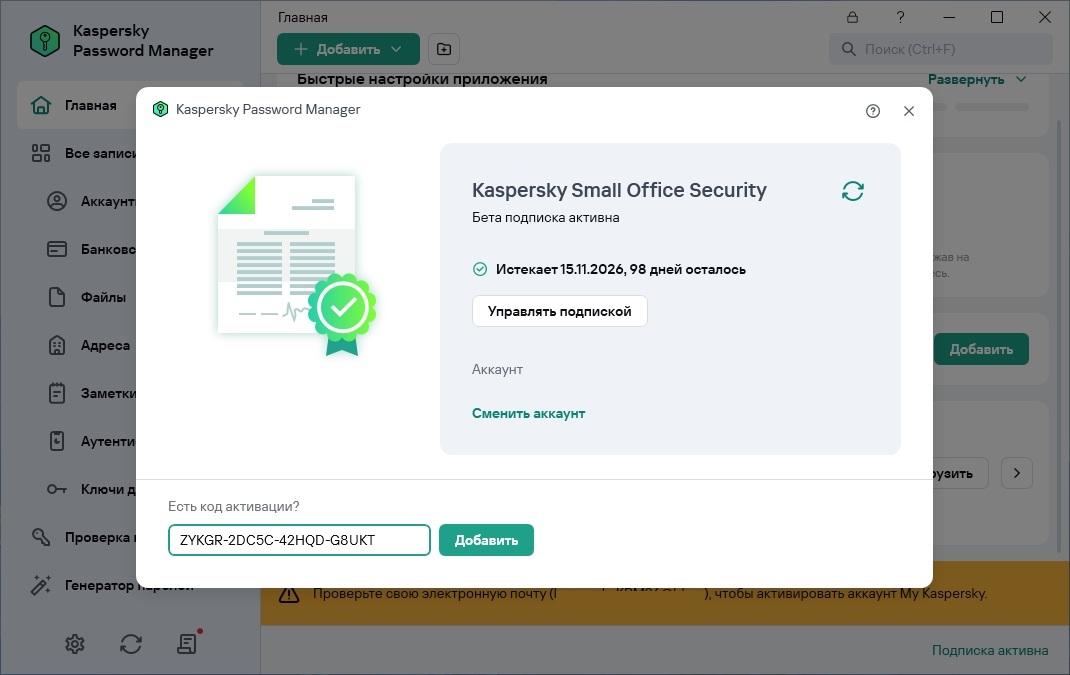Viewport: 1070px width, 675px height.
Task: Maximize the main application window
Action: point(996,17)
